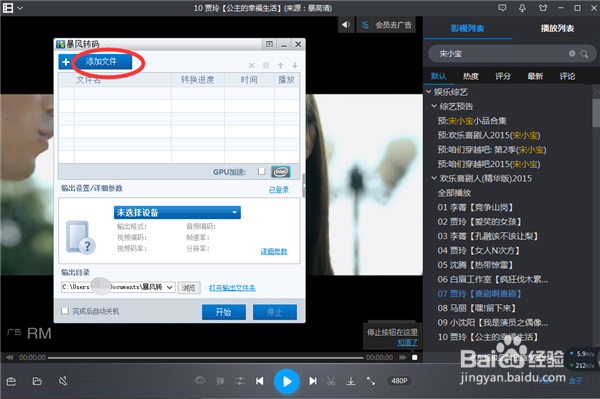Open toolbox icon in bottom bar
This screenshot has height=399, width=600.
[x=11, y=381]
